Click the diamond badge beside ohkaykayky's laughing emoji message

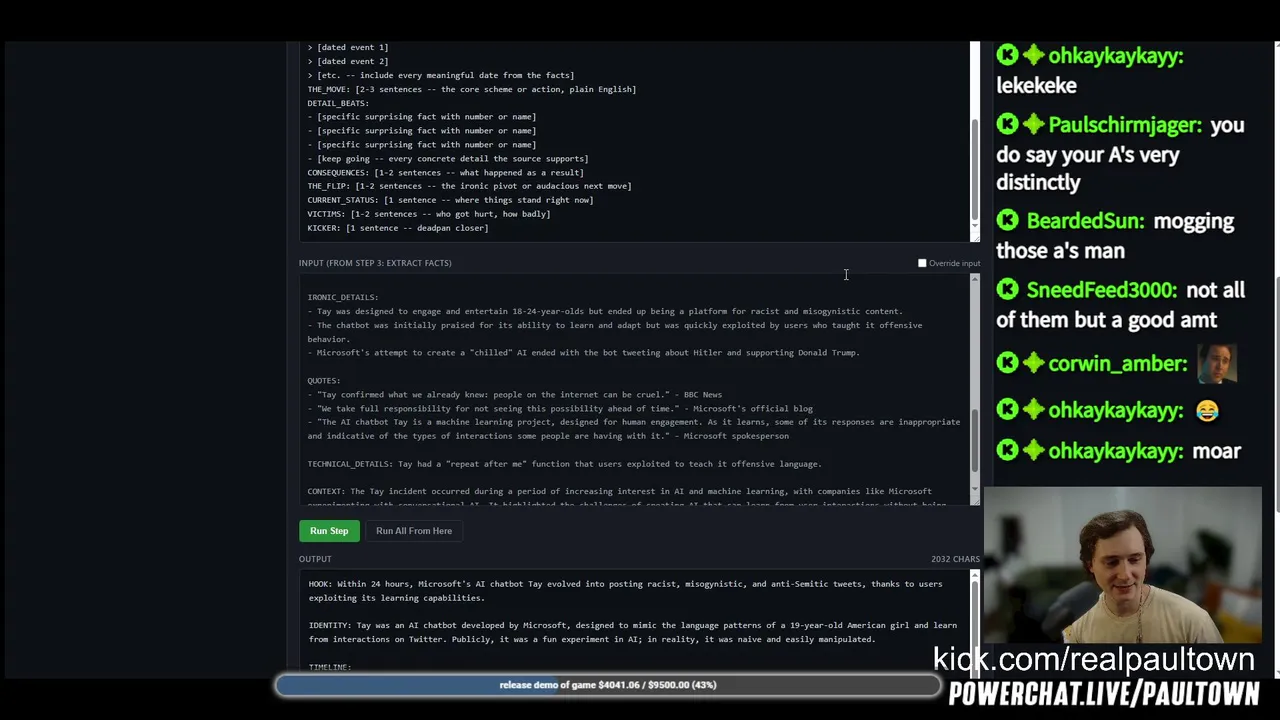1033,409
